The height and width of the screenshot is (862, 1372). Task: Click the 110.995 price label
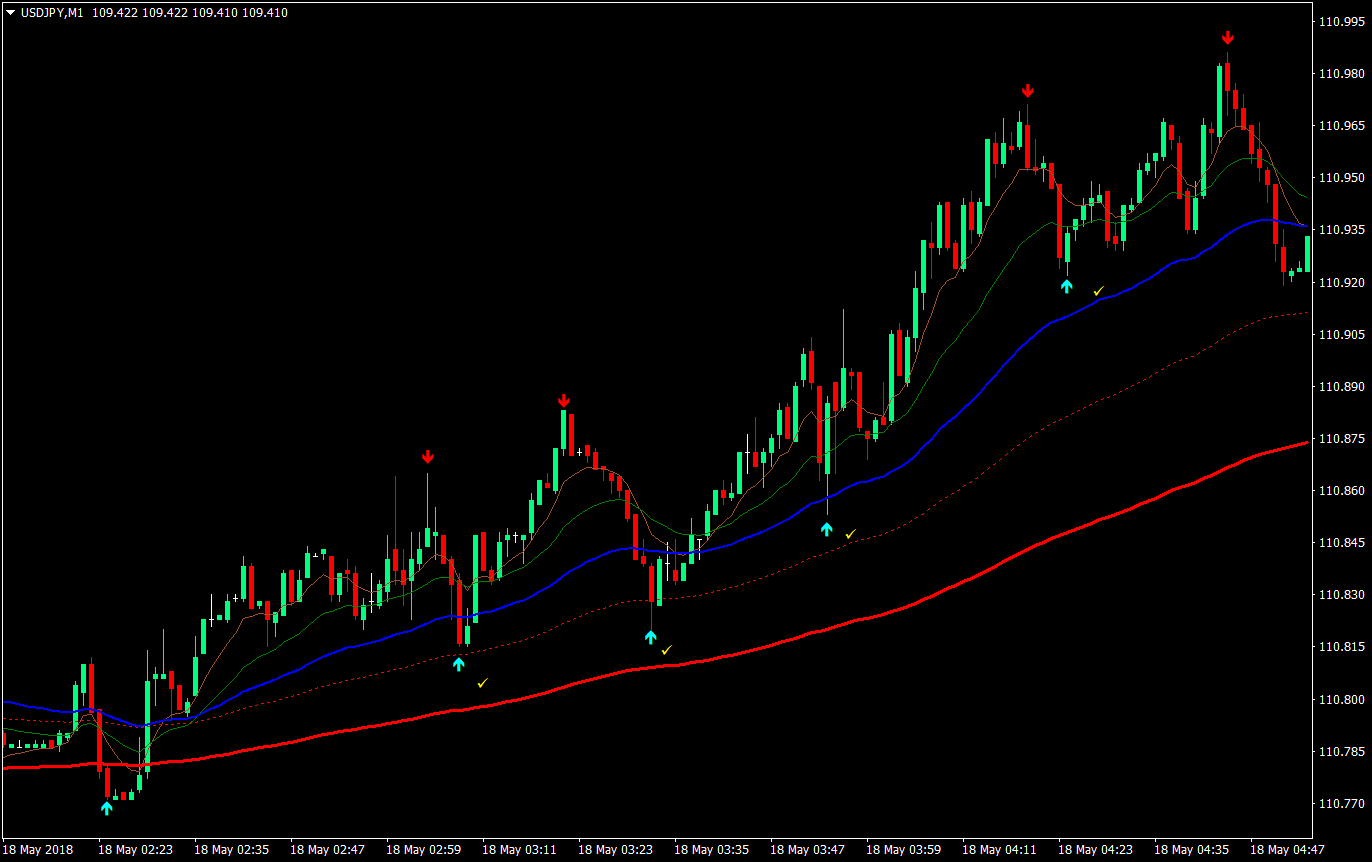pyautogui.click(x=1342, y=21)
